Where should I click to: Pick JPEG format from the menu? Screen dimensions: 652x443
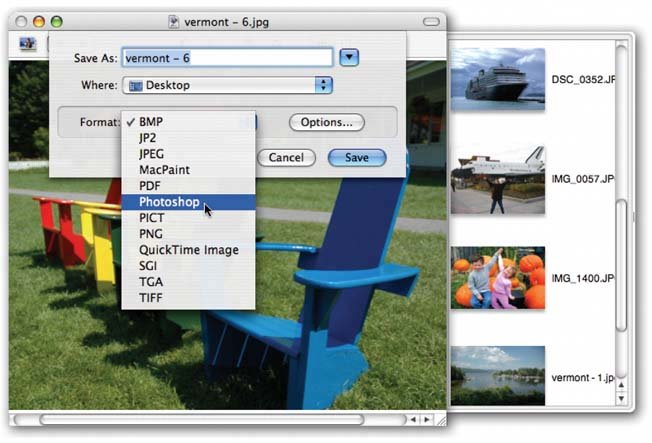click(188, 154)
